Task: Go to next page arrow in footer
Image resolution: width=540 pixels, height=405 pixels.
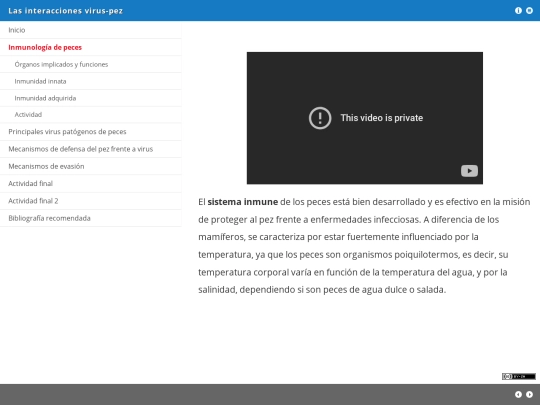Action: coord(529,395)
